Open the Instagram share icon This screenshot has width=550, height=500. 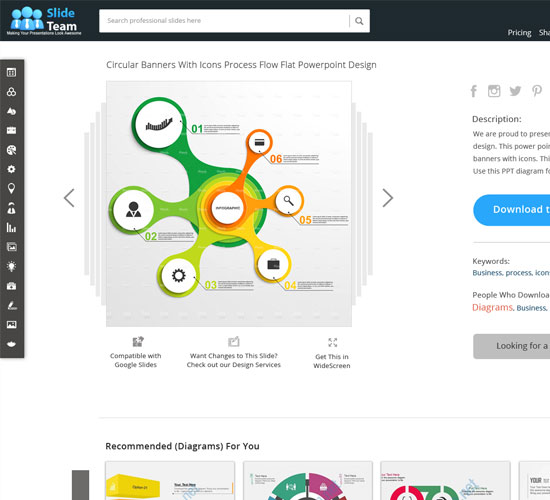(494, 91)
